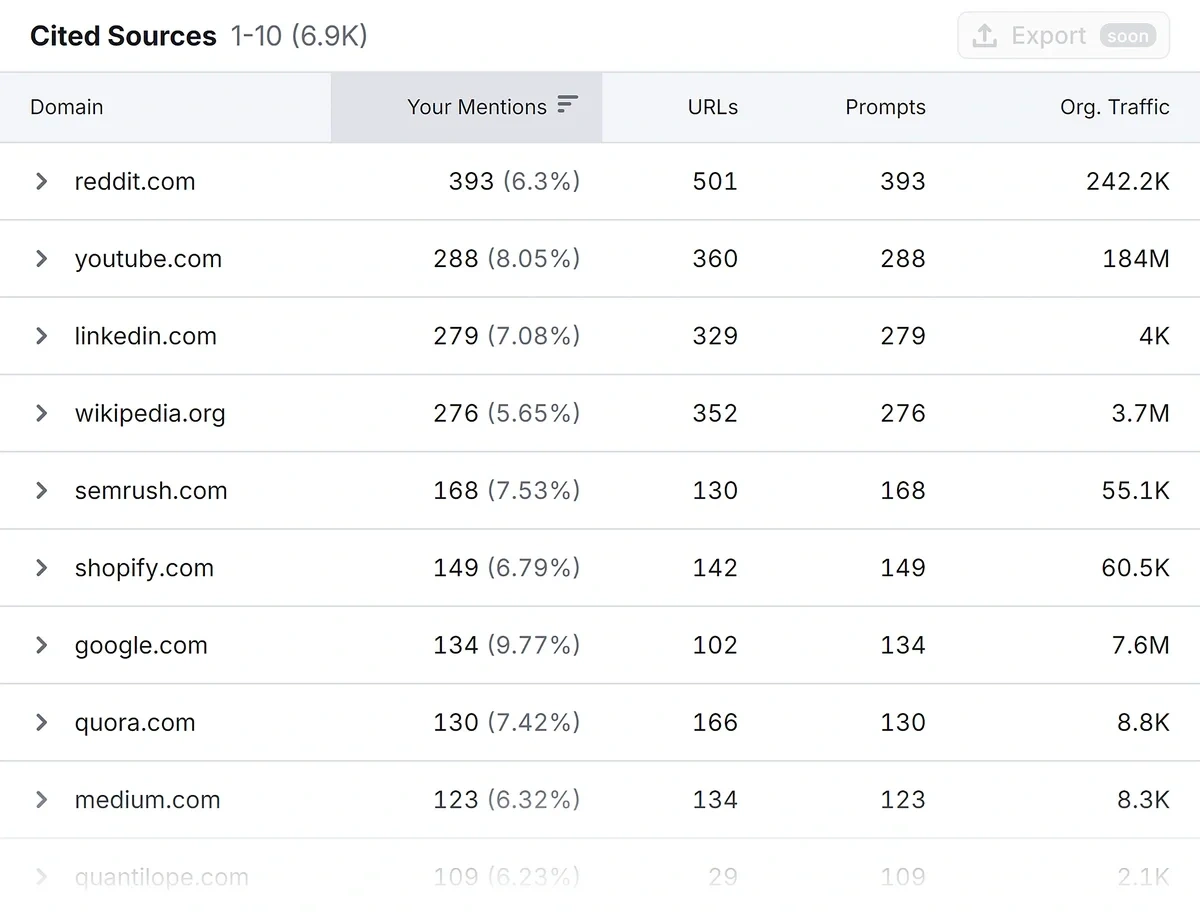Sort the table by Your Mentions
This screenshot has height=912, width=1200.
click(478, 107)
